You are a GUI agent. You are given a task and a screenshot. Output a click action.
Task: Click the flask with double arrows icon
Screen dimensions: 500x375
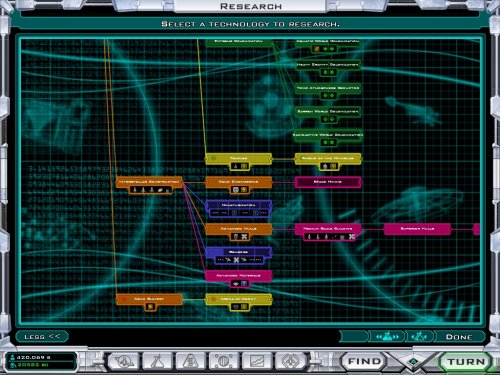(x=387, y=337)
